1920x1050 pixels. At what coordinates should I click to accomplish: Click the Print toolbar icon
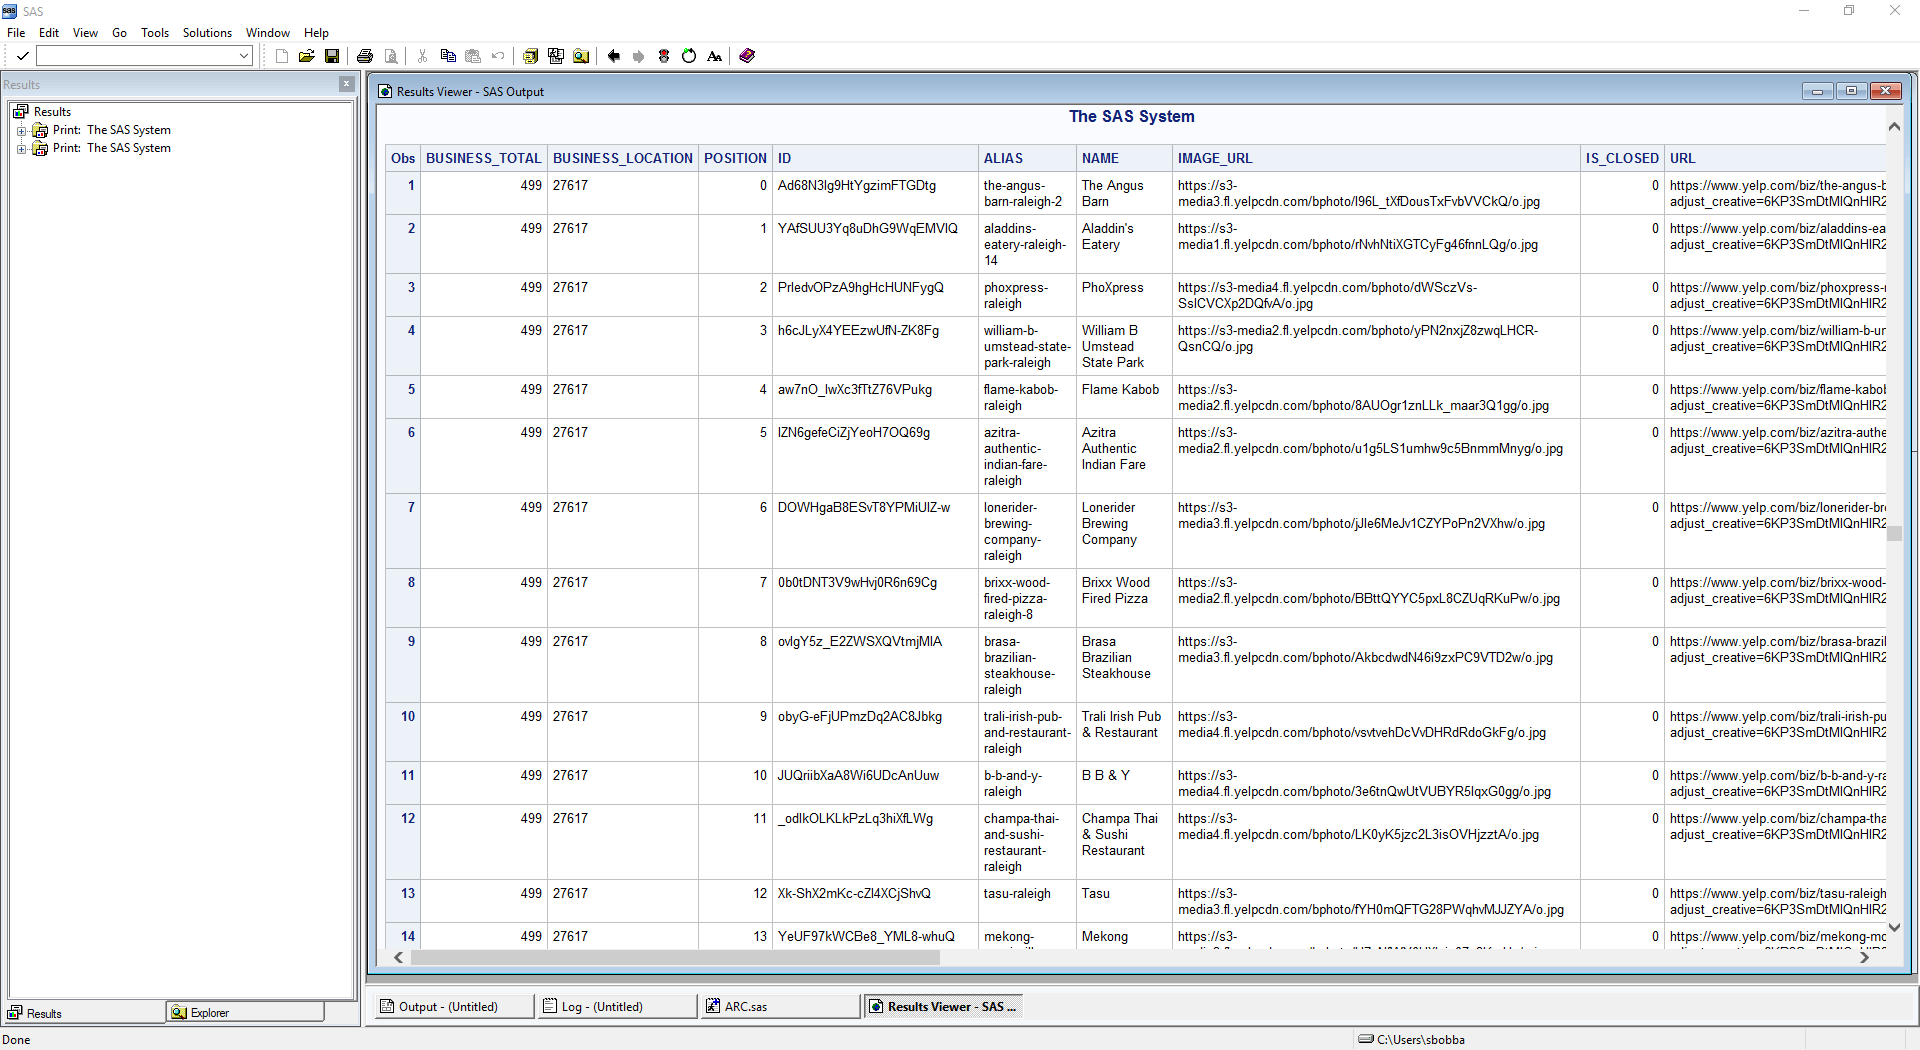365,56
